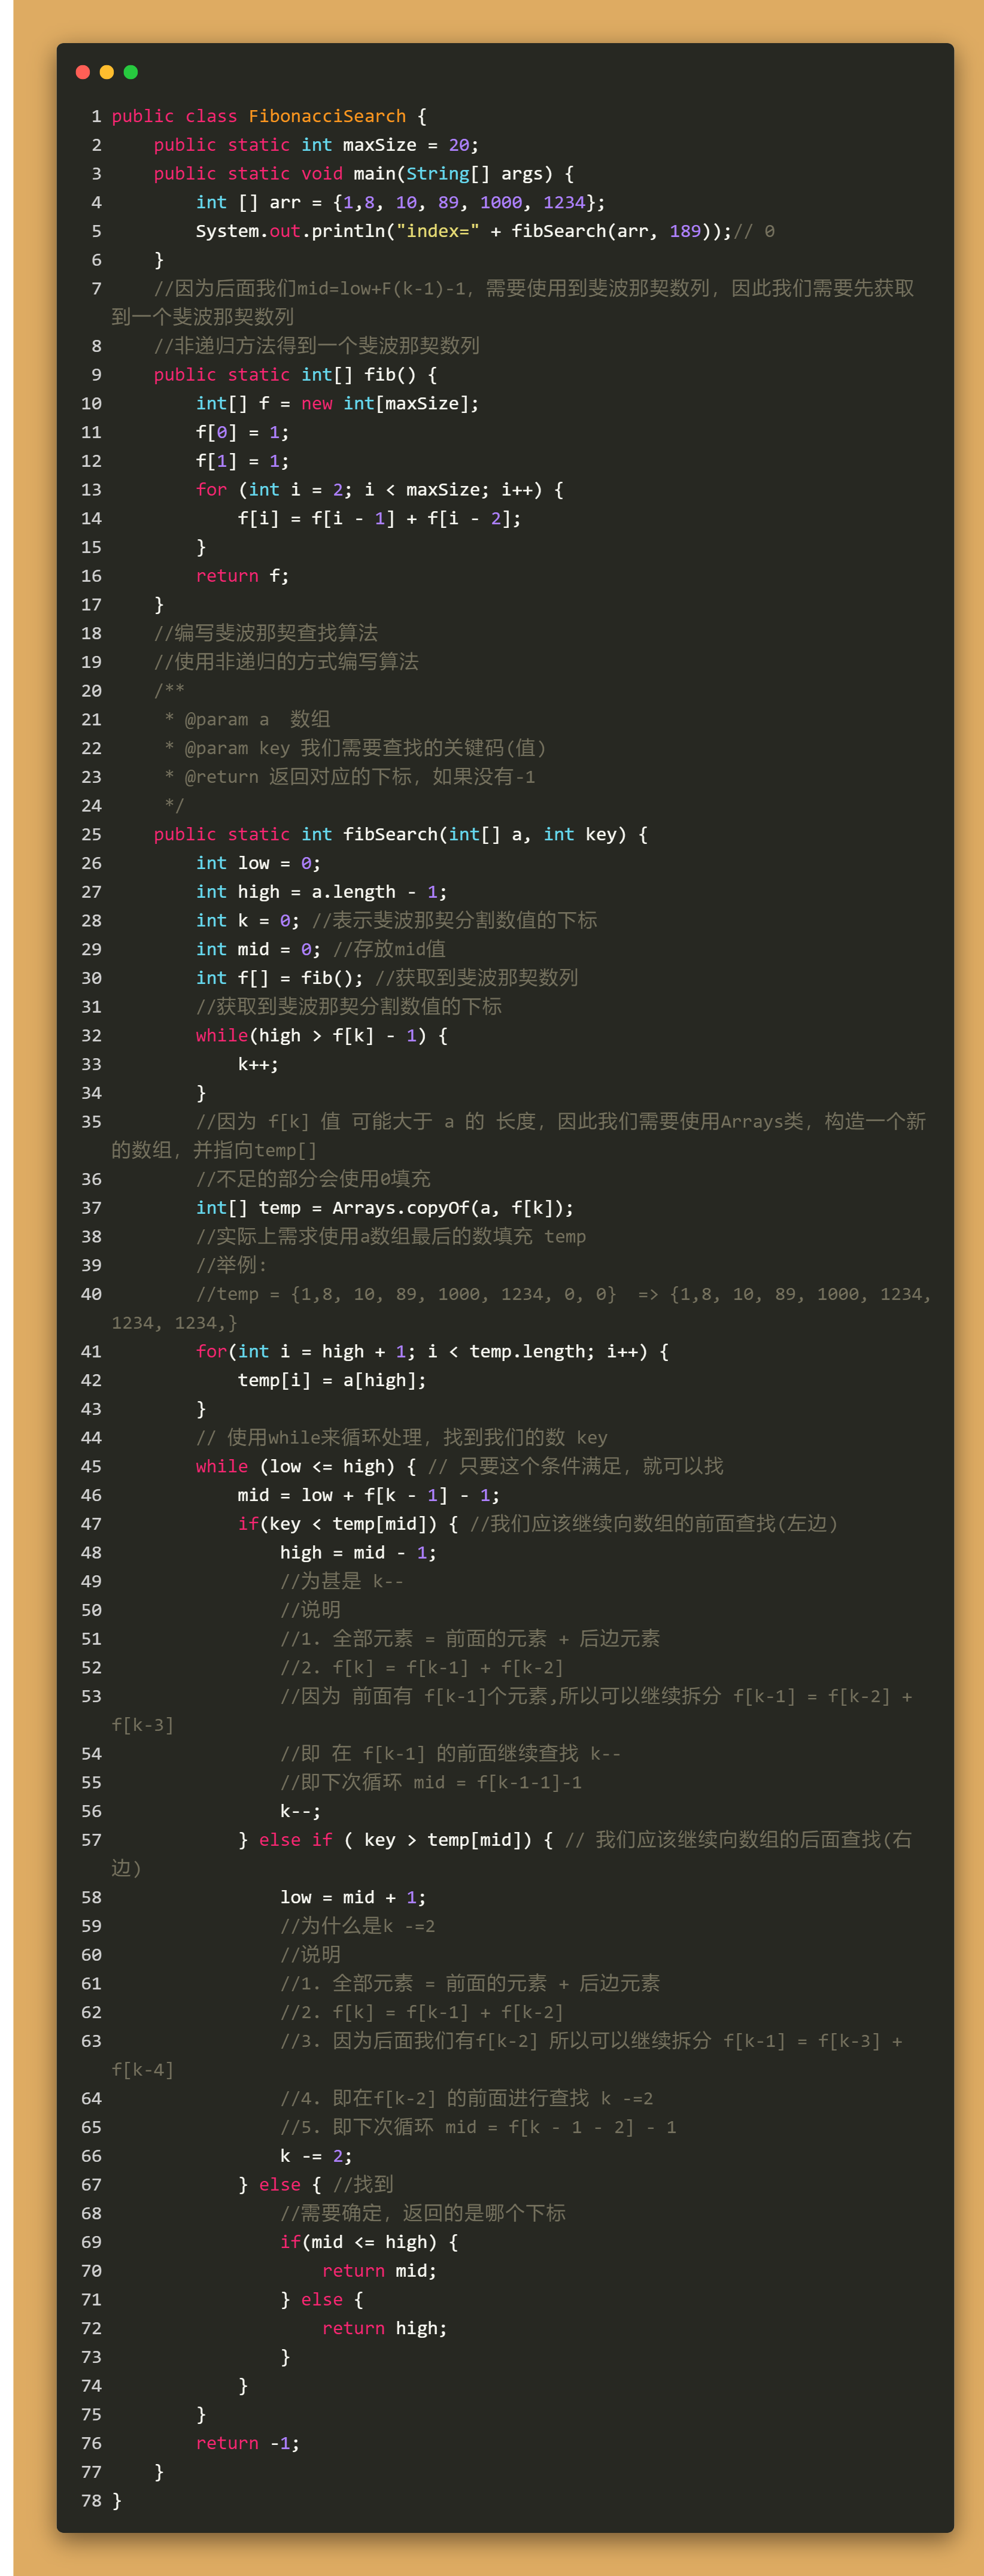Click the '@param a' Javadoc tag
This screenshot has height=2576, width=984.
227,720
